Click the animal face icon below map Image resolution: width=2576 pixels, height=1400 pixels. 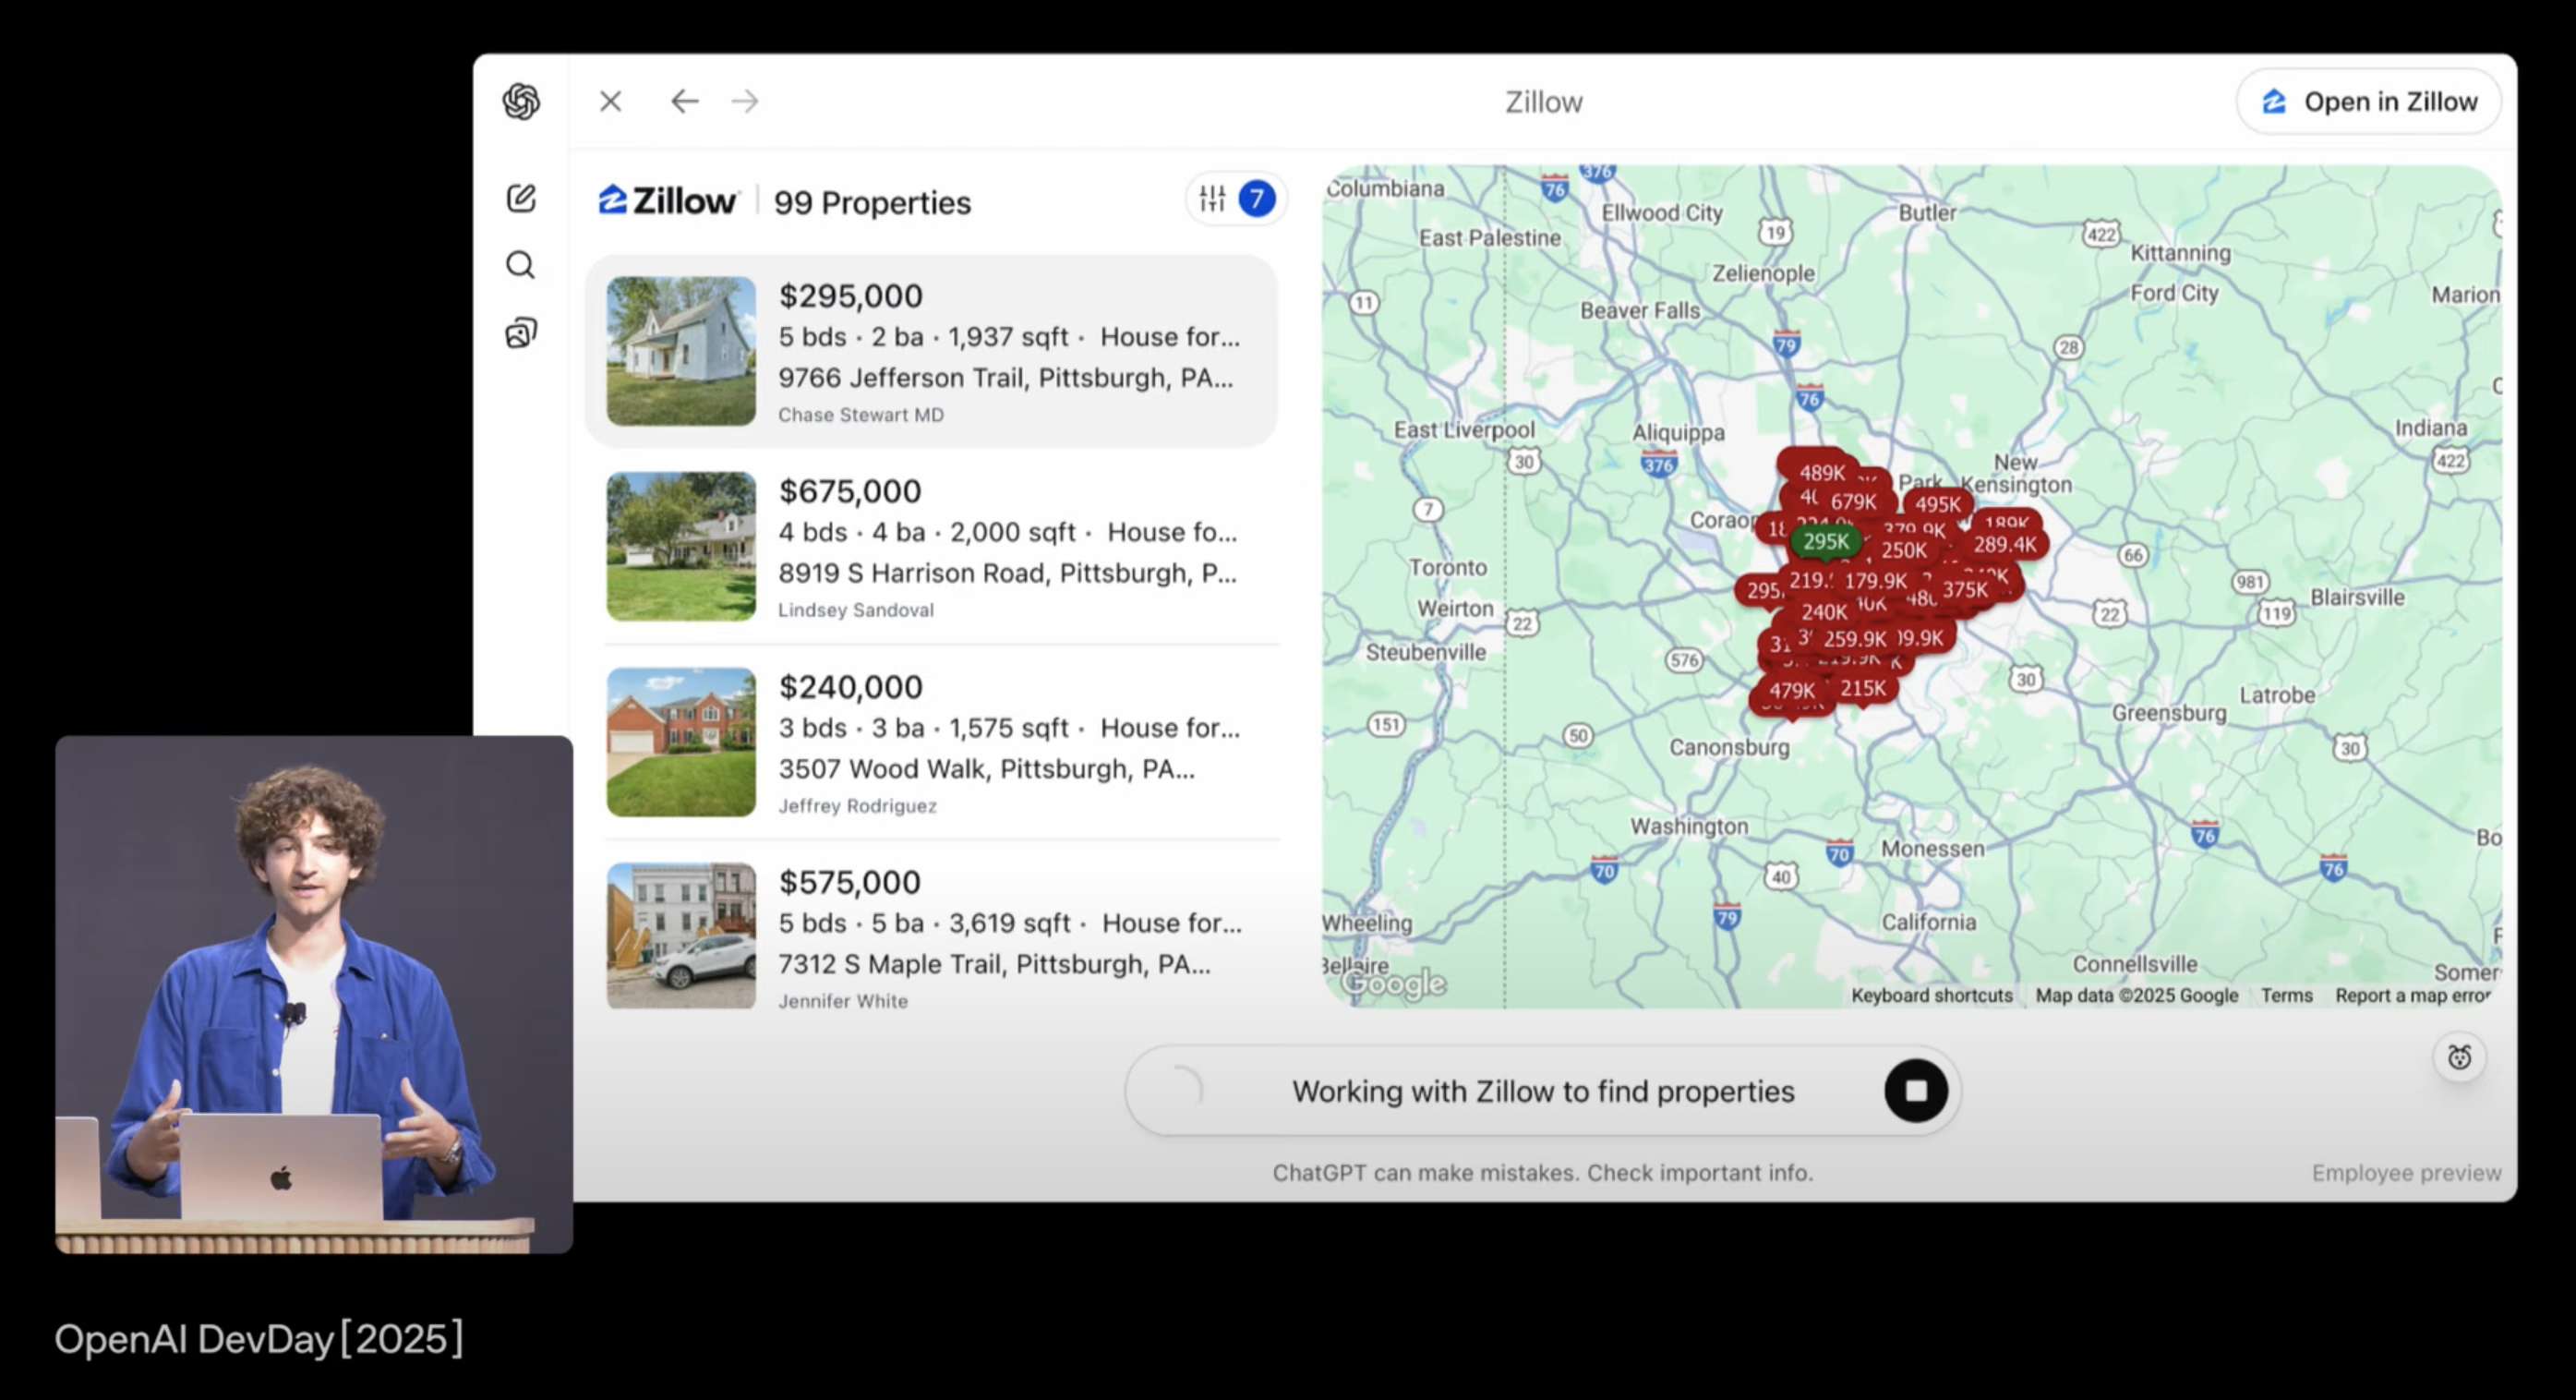click(2459, 1057)
